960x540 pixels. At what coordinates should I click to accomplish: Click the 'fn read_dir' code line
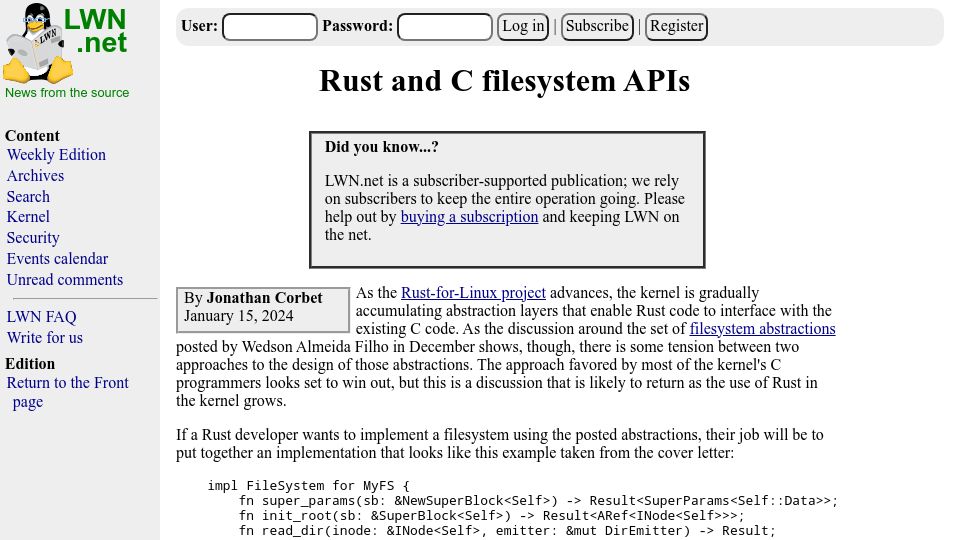[x=507, y=531]
